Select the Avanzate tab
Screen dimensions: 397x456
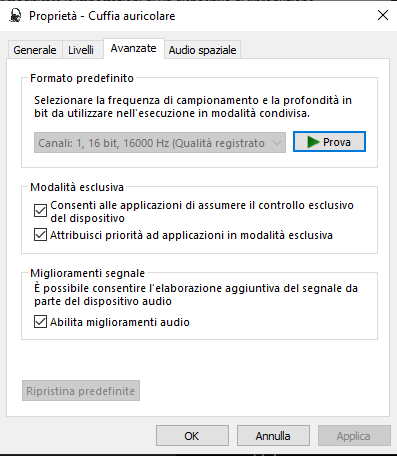[x=133, y=49]
